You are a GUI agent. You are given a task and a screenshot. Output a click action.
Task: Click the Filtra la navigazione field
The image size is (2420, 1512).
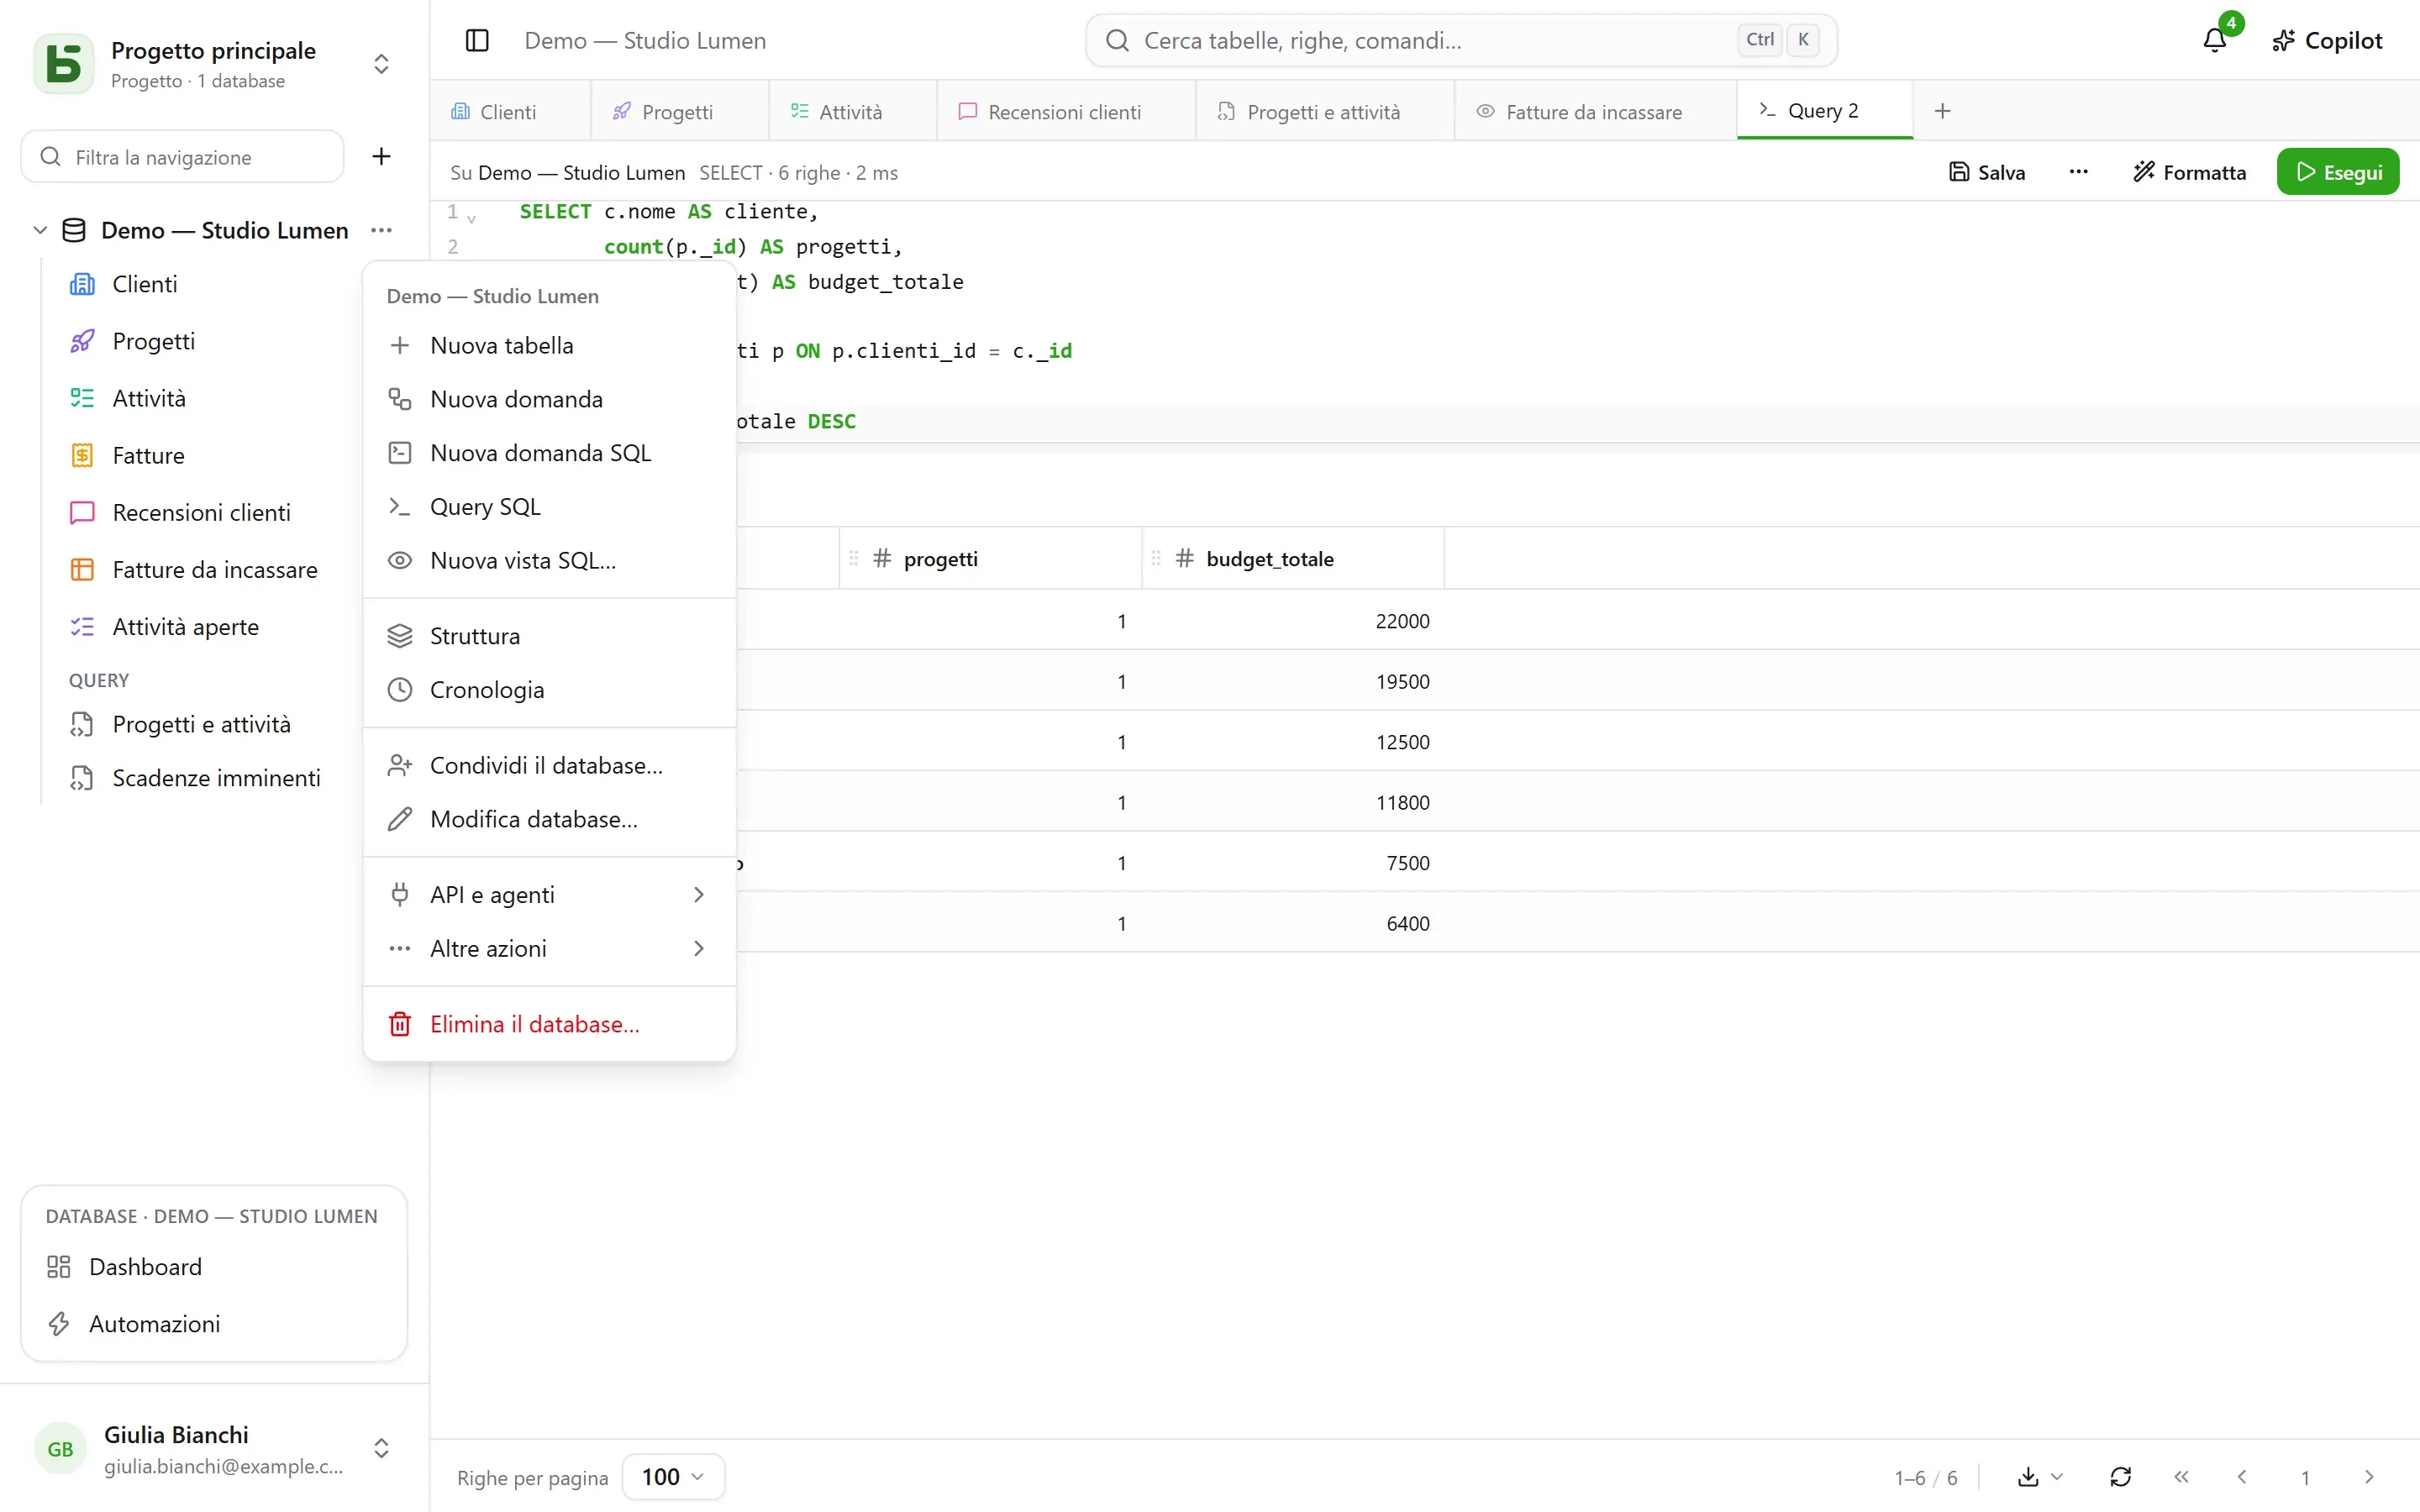pos(183,157)
